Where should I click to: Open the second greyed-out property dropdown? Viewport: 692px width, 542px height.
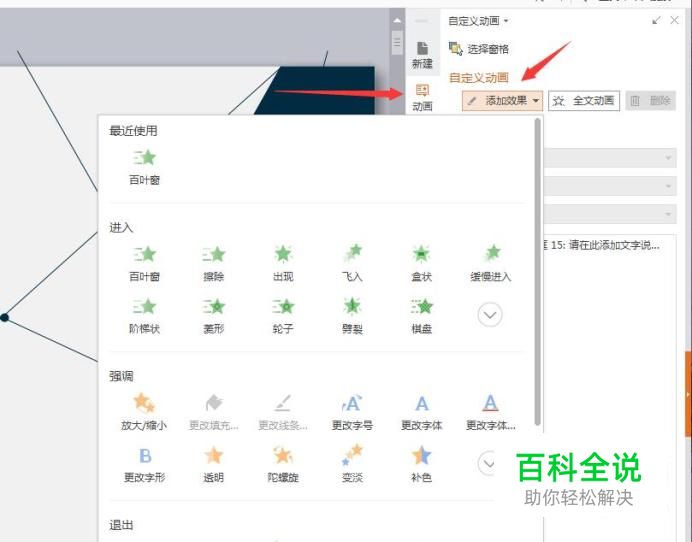[609, 186]
